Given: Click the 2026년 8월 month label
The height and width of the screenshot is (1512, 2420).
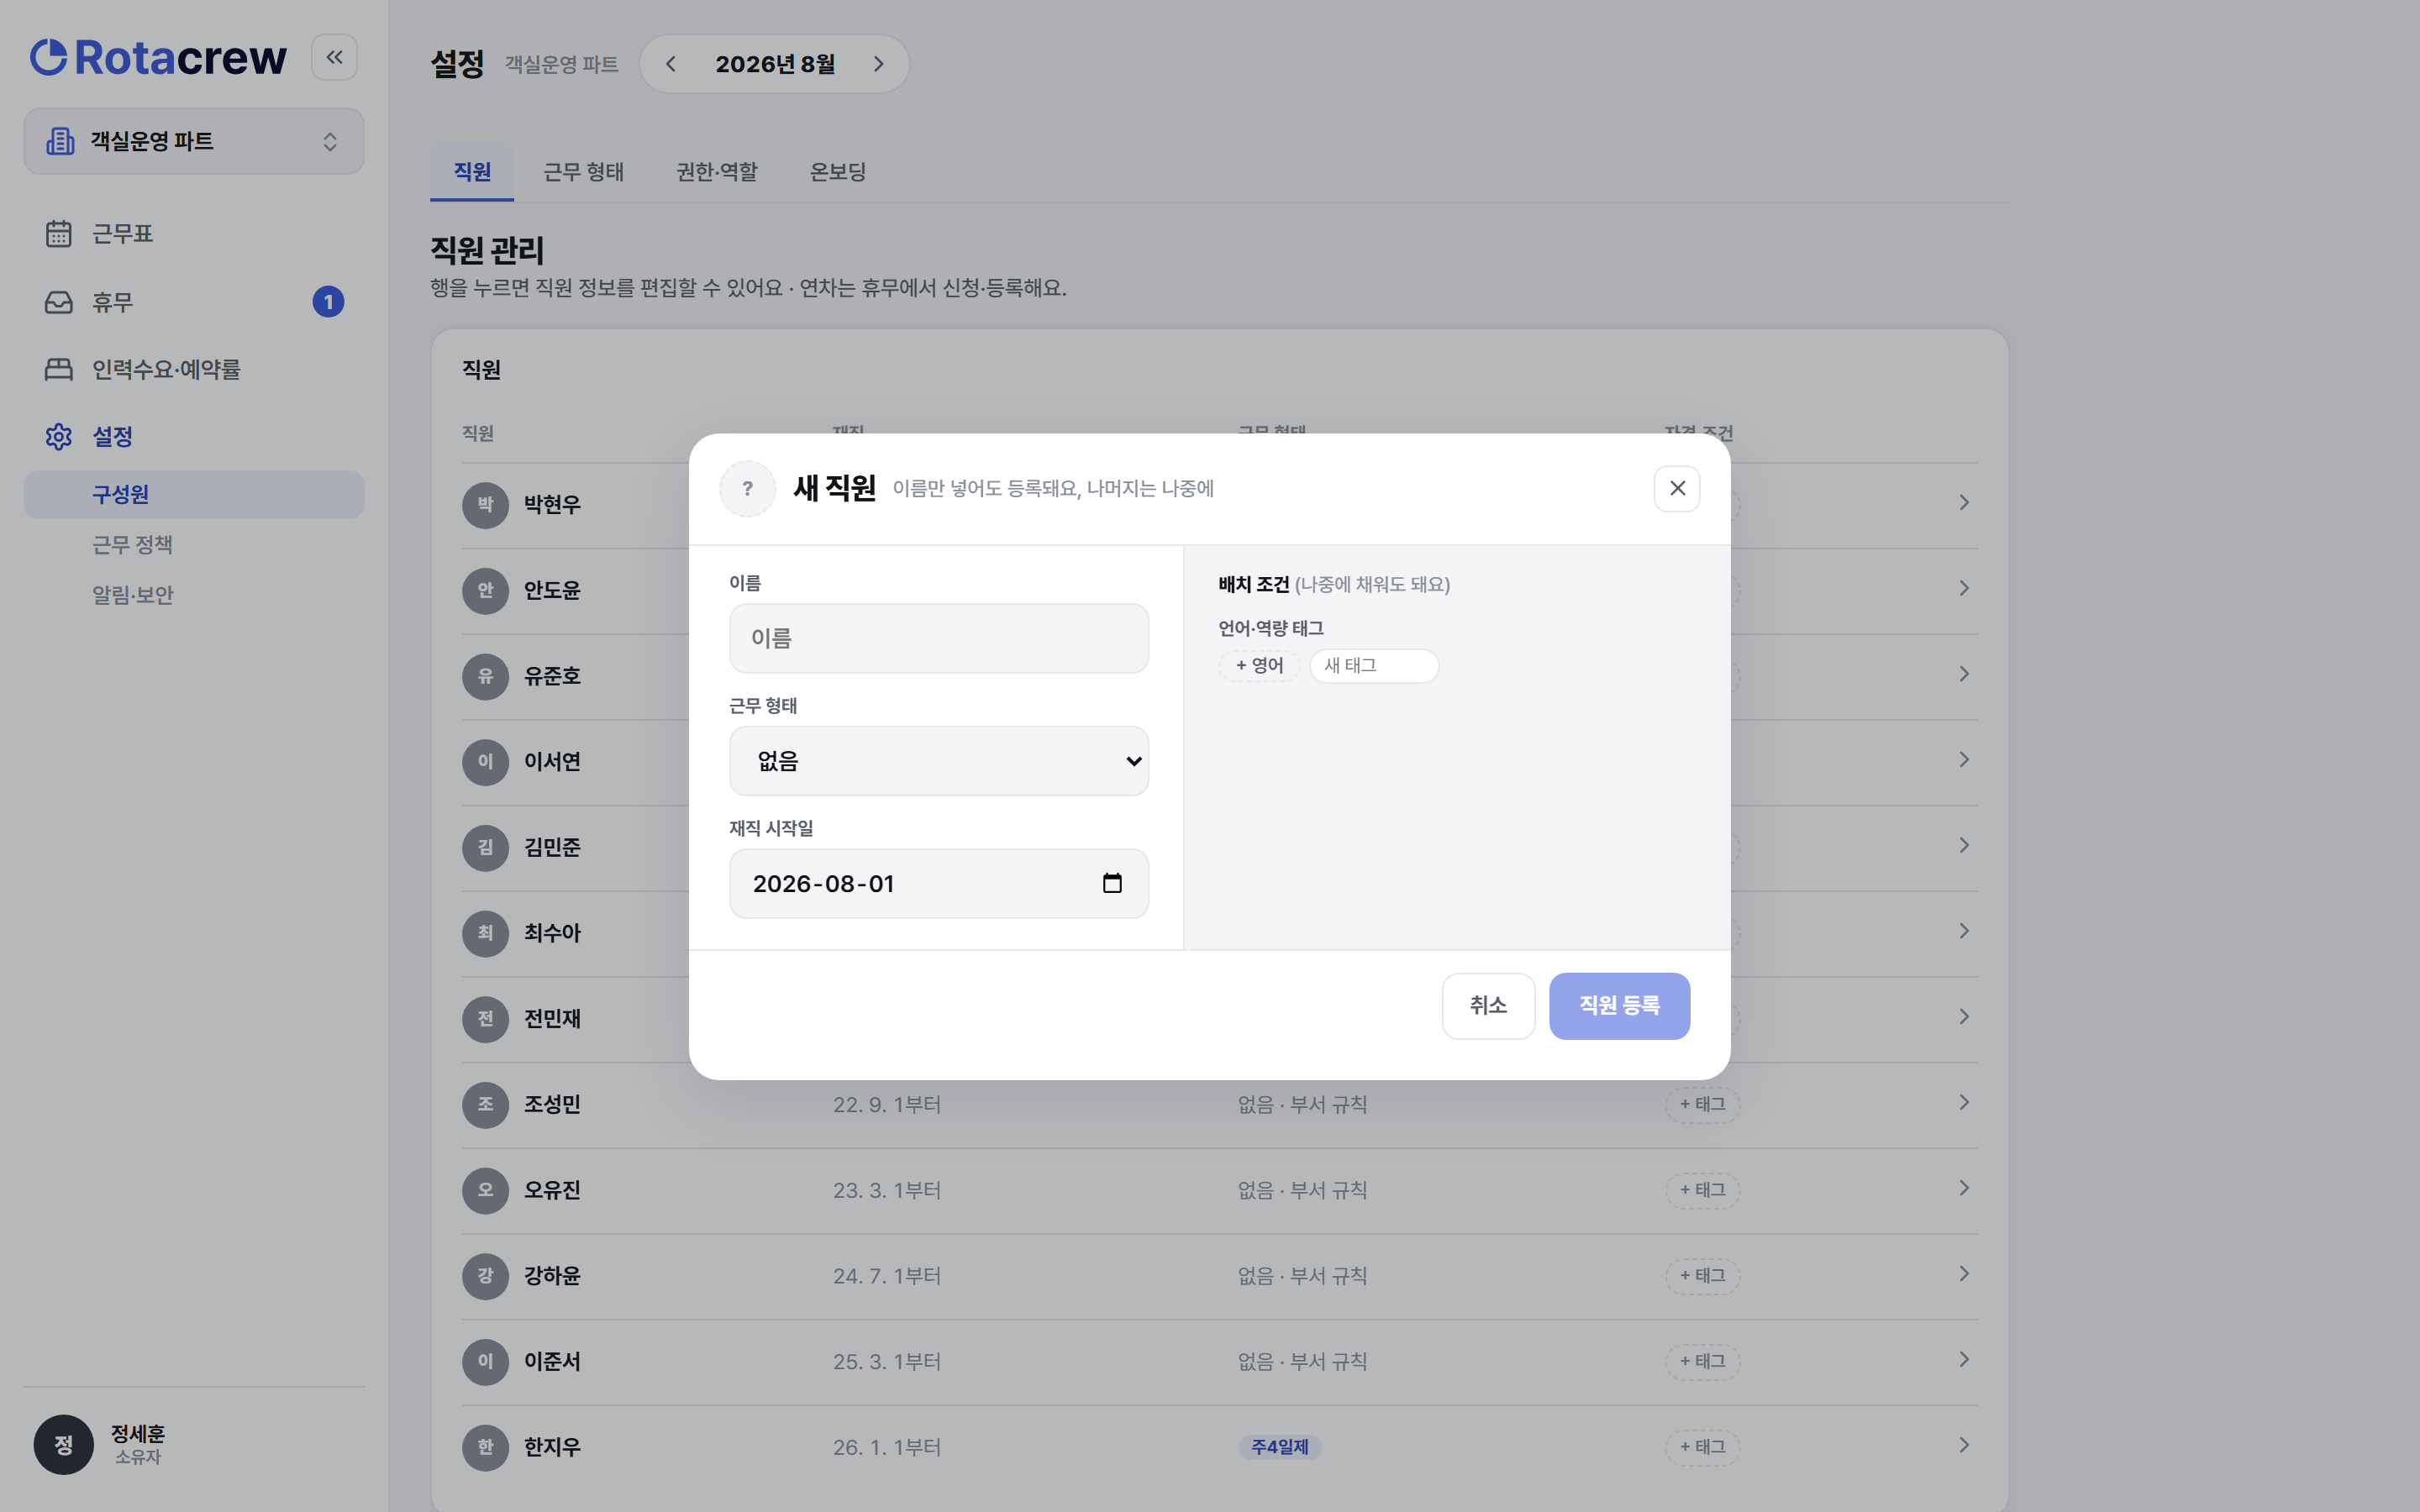Looking at the screenshot, I should tap(775, 64).
